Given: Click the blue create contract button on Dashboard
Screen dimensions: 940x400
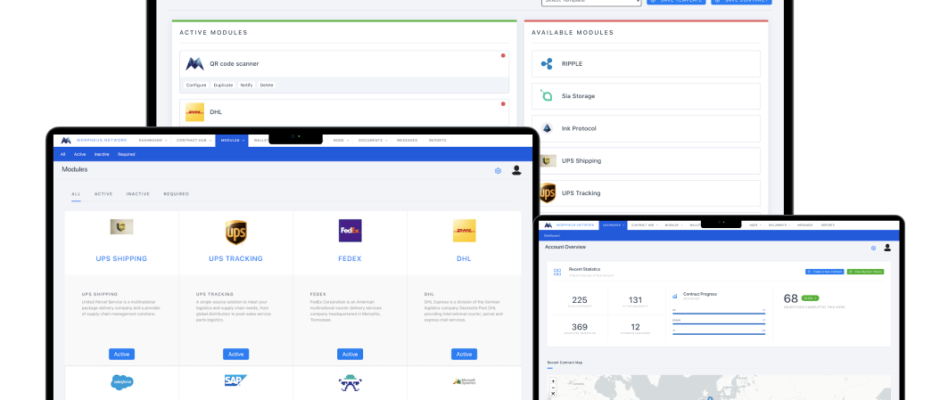Looking at the screenshot, I should [824, 272].
